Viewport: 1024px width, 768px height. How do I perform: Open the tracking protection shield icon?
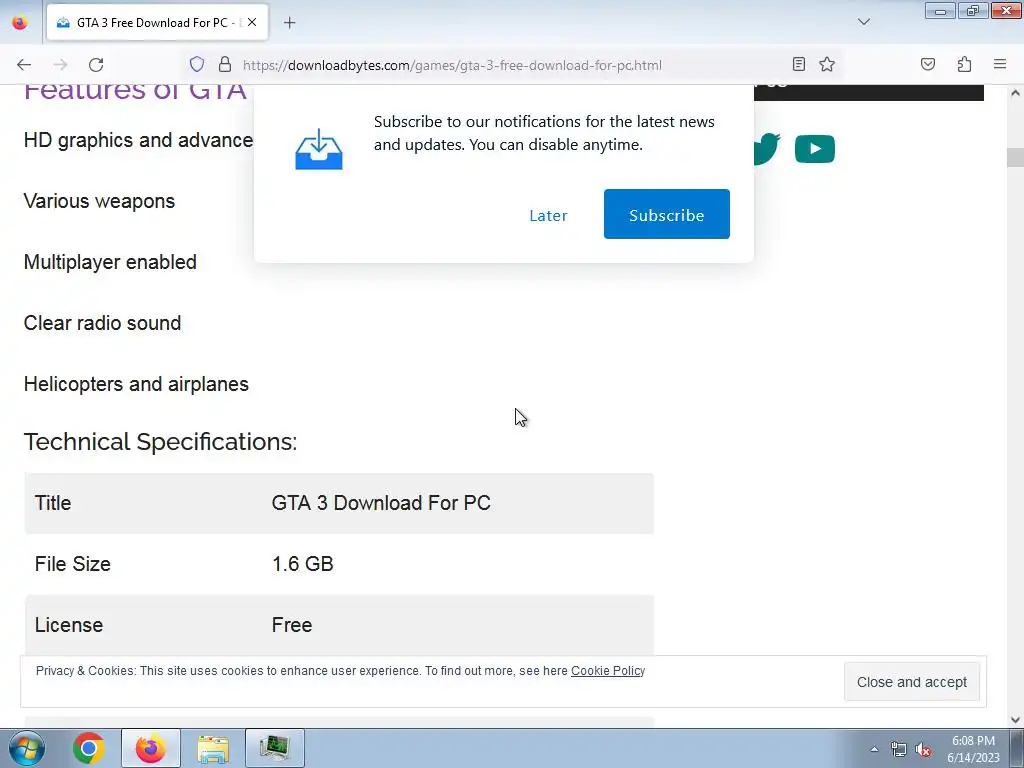[197, 65]
